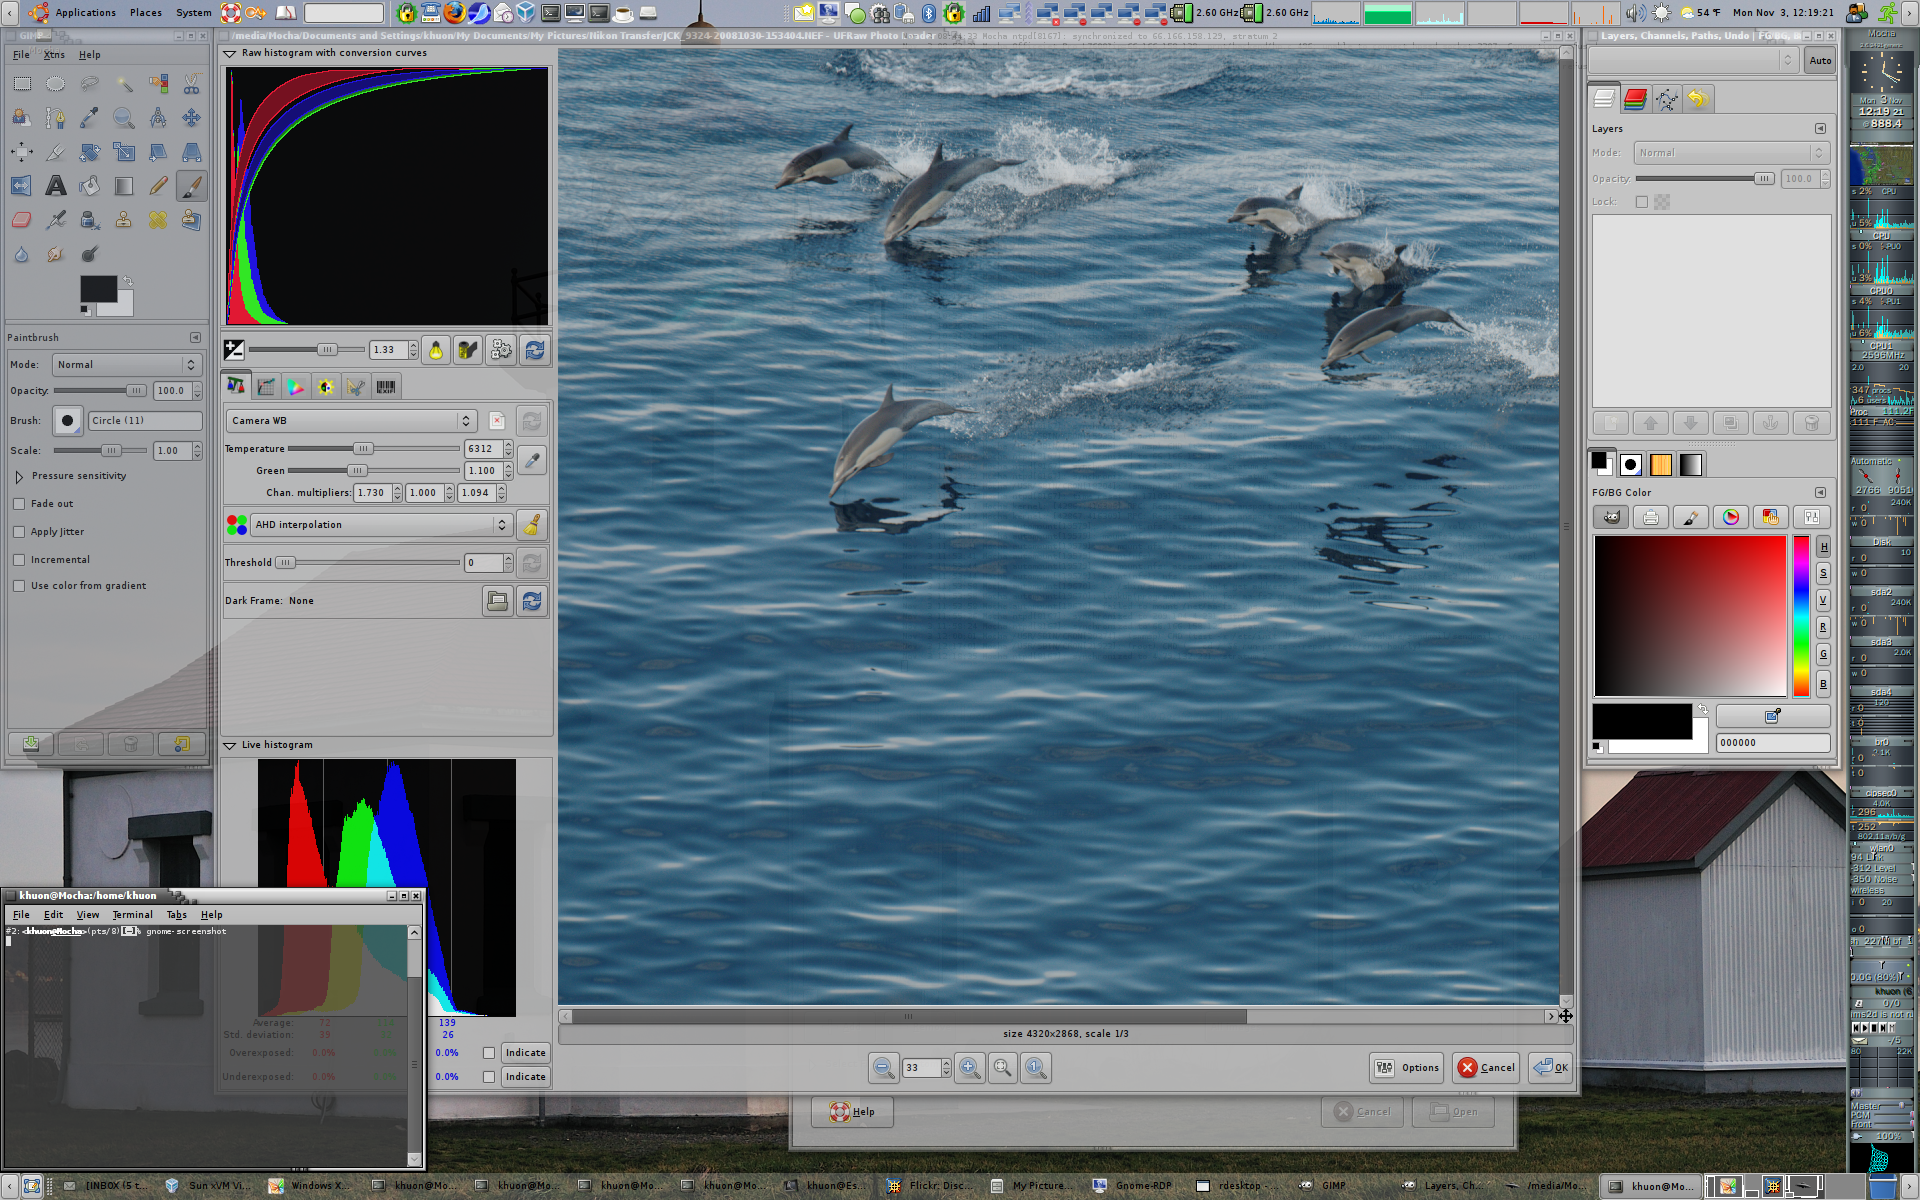The image size is (1920, 1200).
Task: Select the Zoom magnifier tool in toolbox
Action: point(124,118)
